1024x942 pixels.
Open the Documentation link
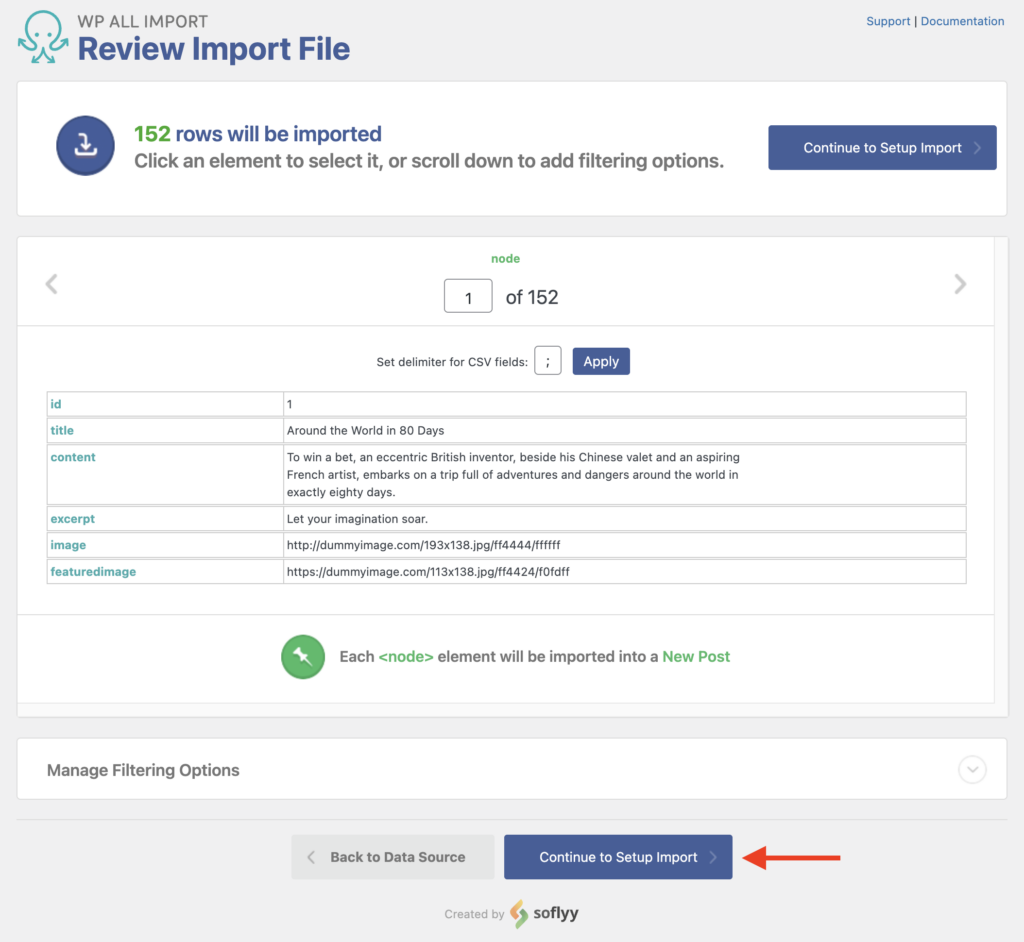(x=962, y=20)
